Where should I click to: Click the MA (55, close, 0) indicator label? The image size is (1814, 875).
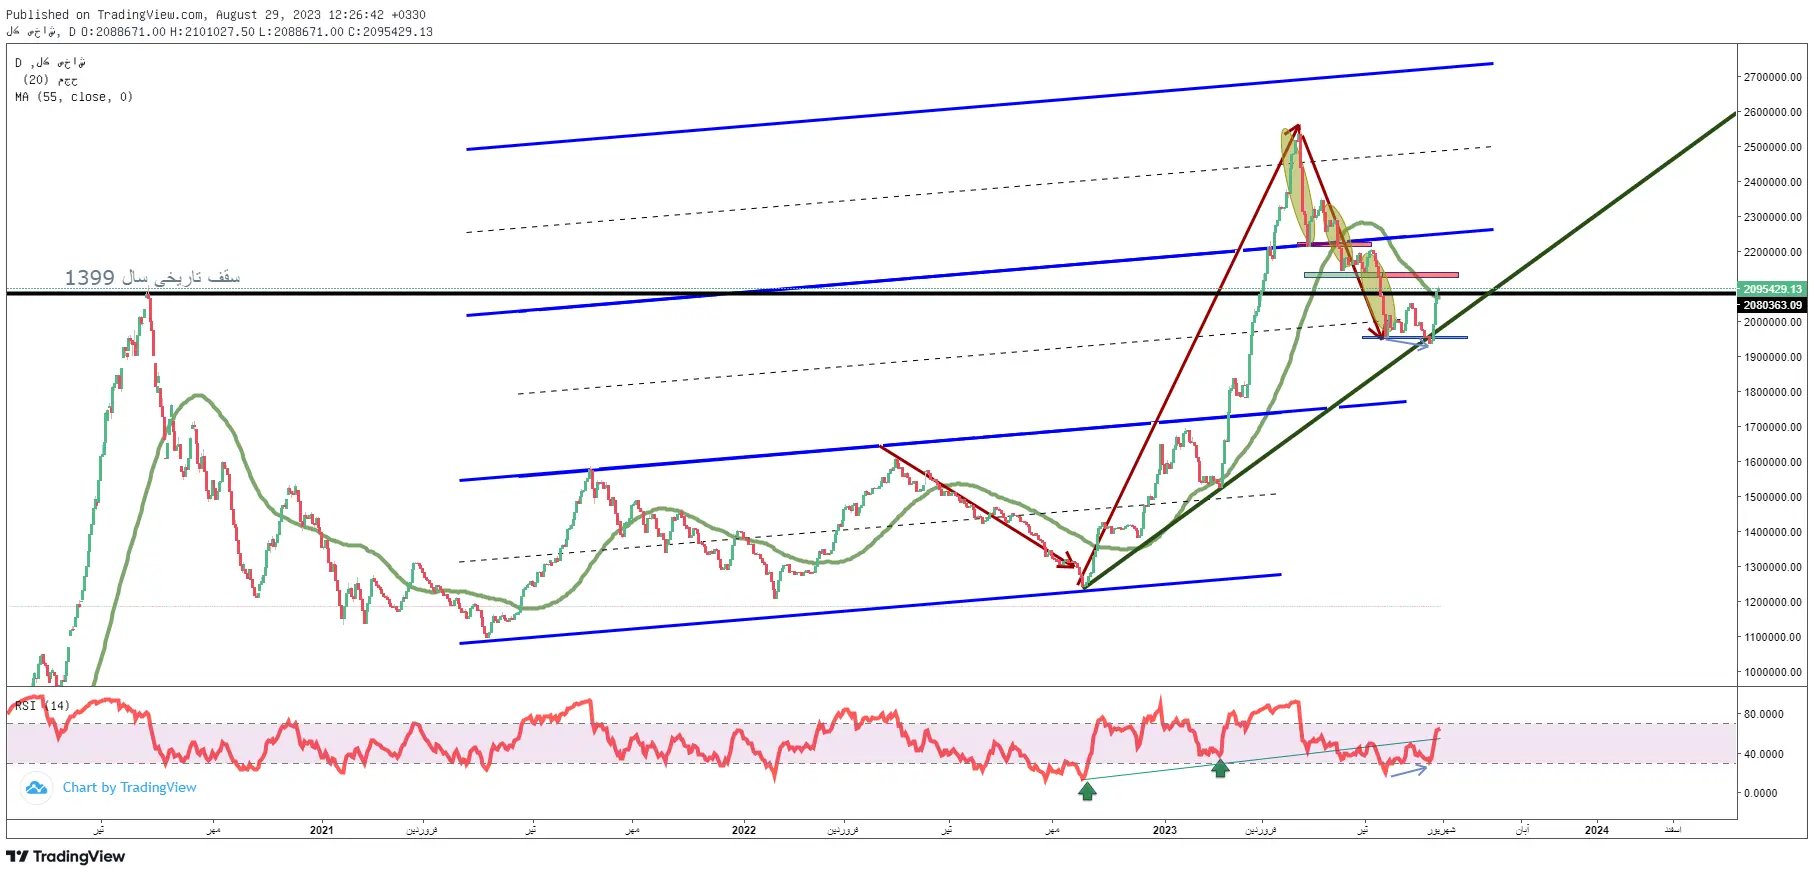point(74,97)
